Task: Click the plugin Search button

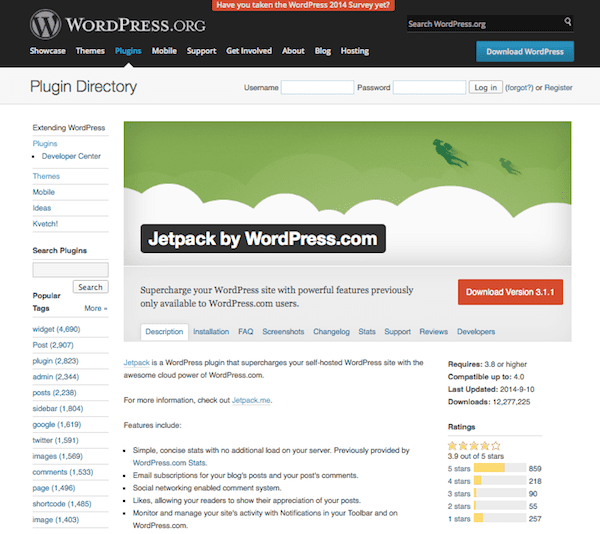Action: pyautogui.click(x=89, y=287)
